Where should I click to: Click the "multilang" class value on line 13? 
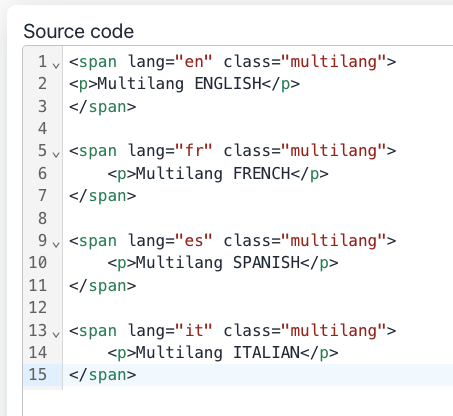click(334, 331)
